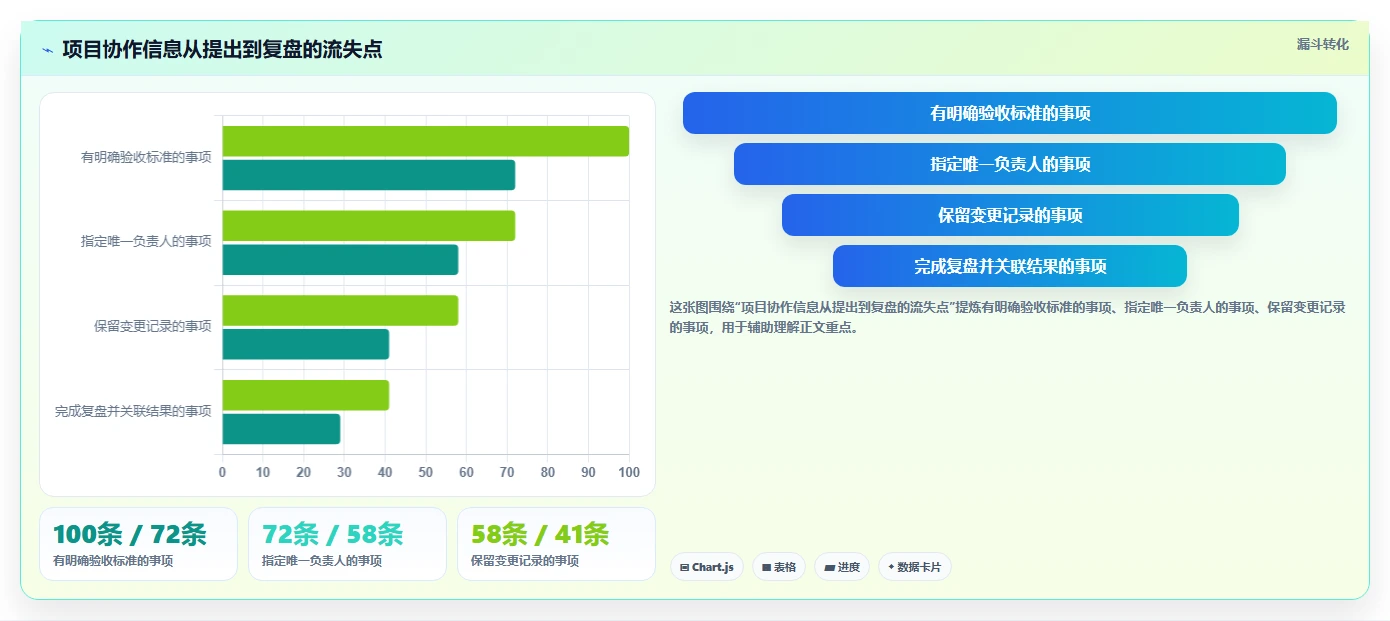Screen dimensions: 1390x621
Task: Click the 漏斗转化 label in the header
Action: click(1323, 44)
